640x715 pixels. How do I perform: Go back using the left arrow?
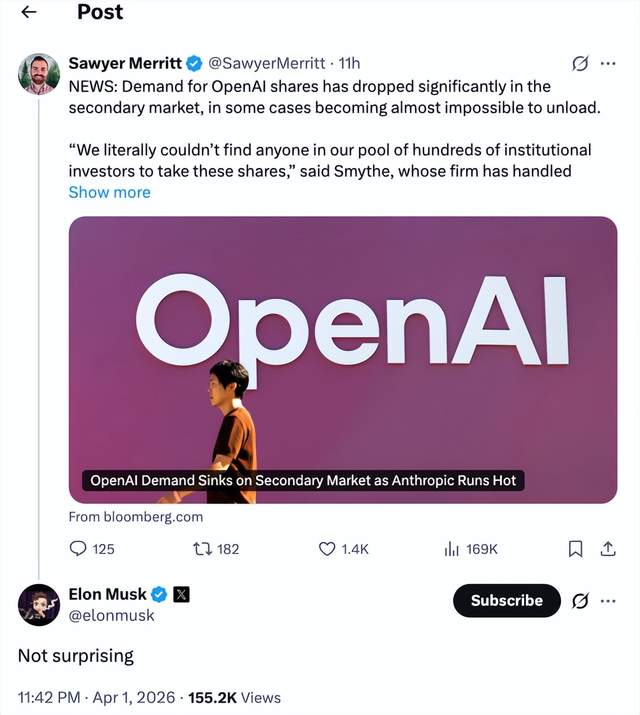[x=29, y=12]
